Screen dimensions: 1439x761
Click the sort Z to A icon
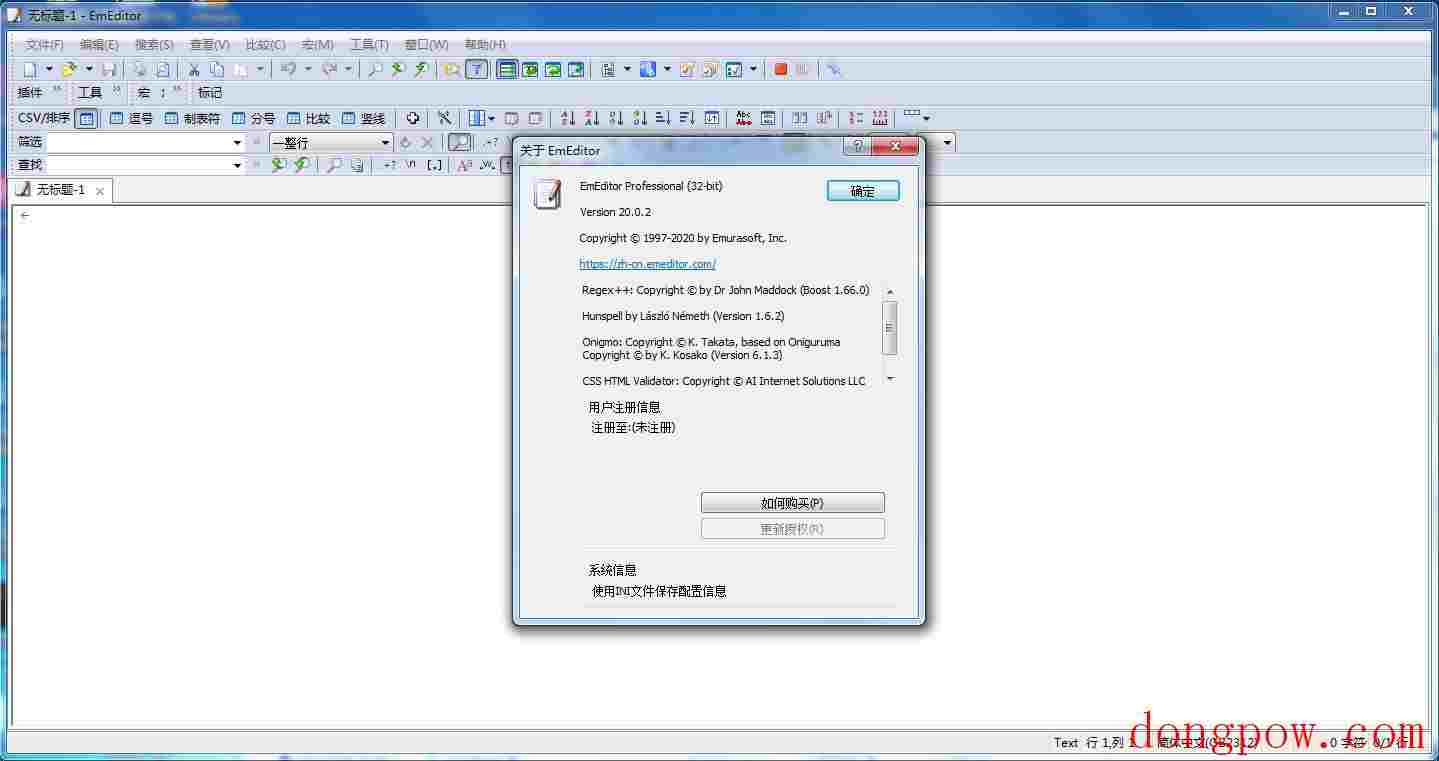592,118
